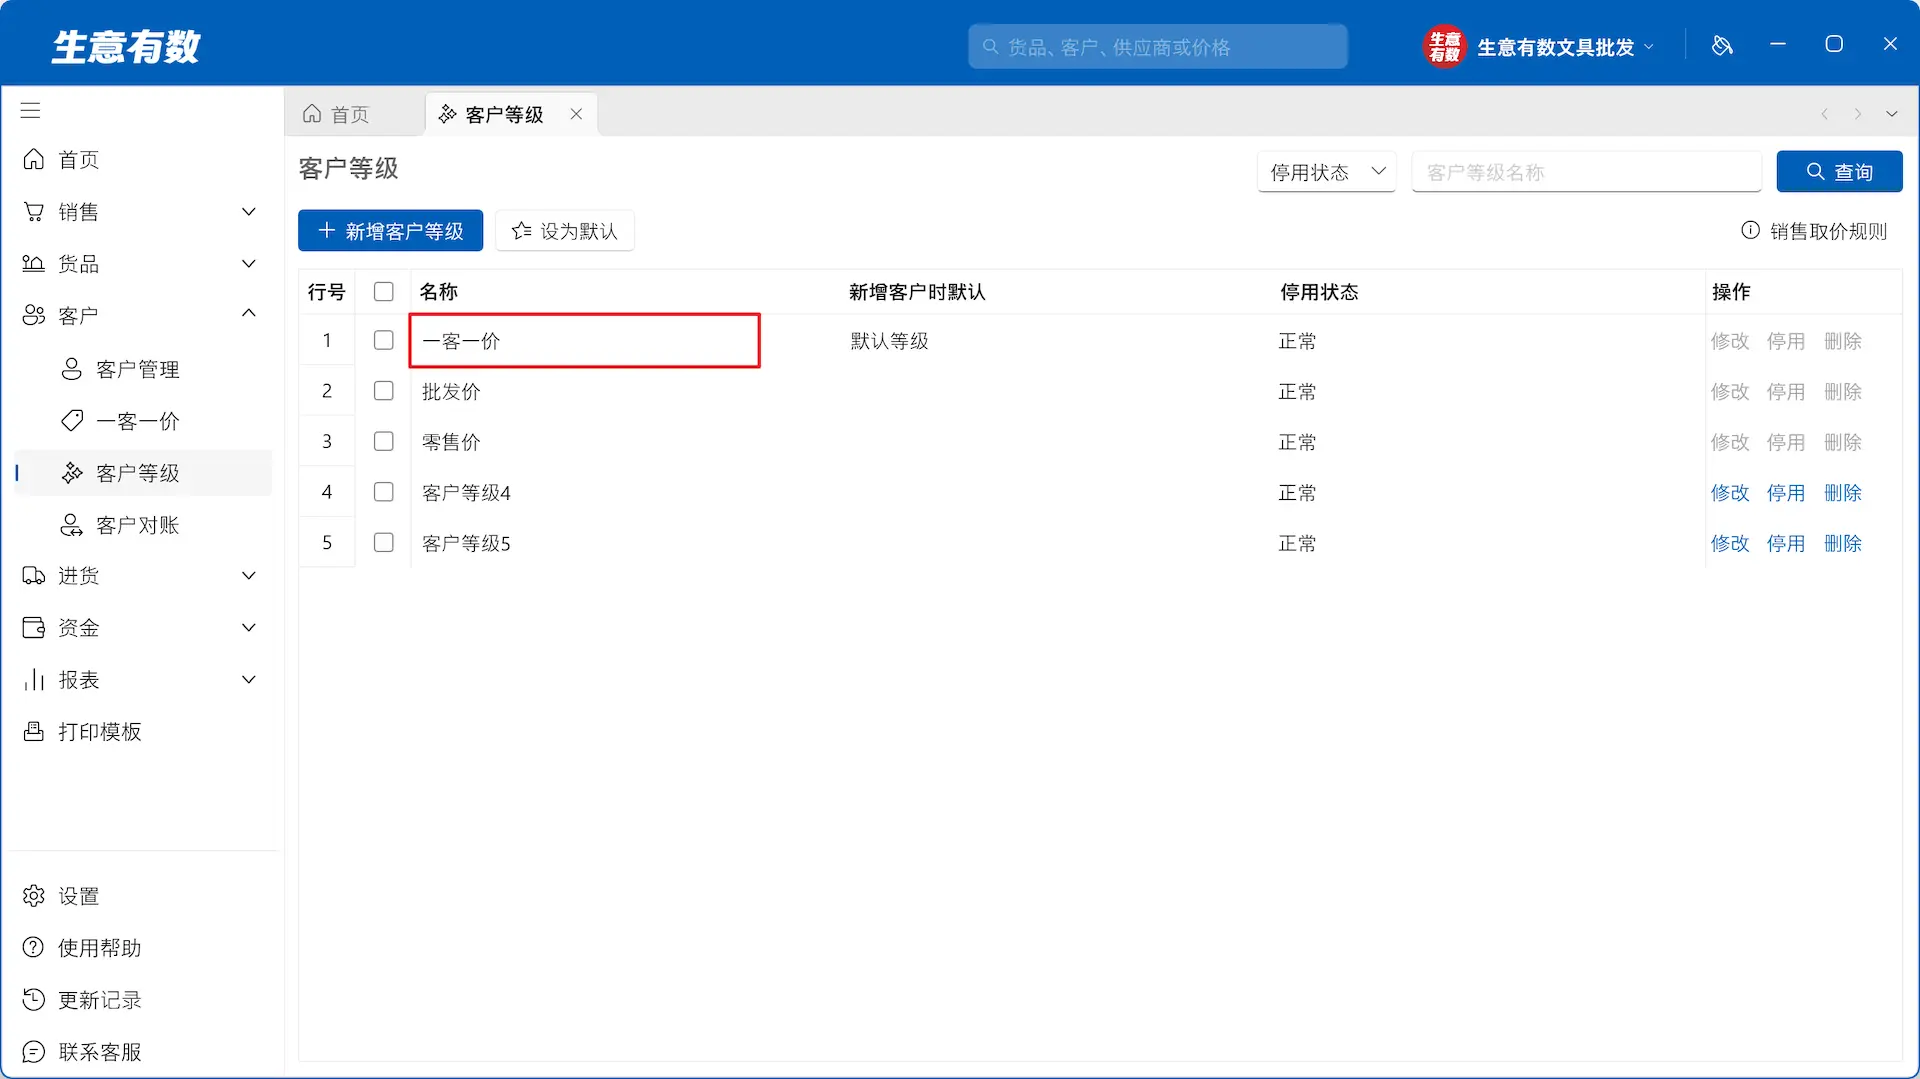Open the 停用状态 filter dropdown
Screen dimensions: 1920x1079
click(x=1326, y=172)
